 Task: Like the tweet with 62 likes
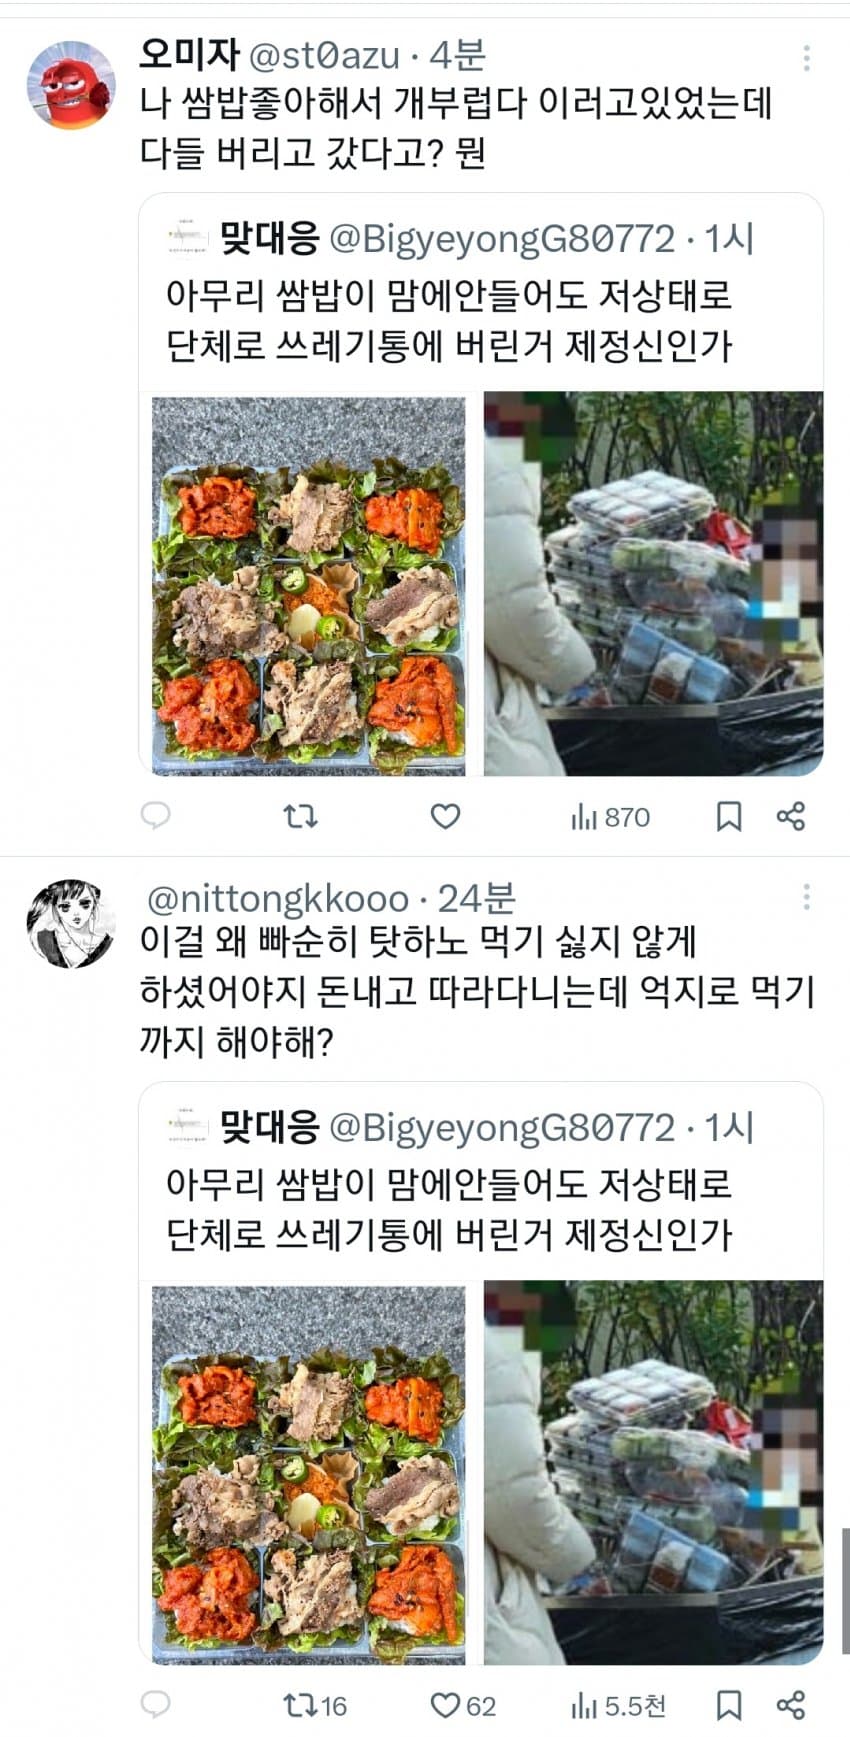point(463,1705)
